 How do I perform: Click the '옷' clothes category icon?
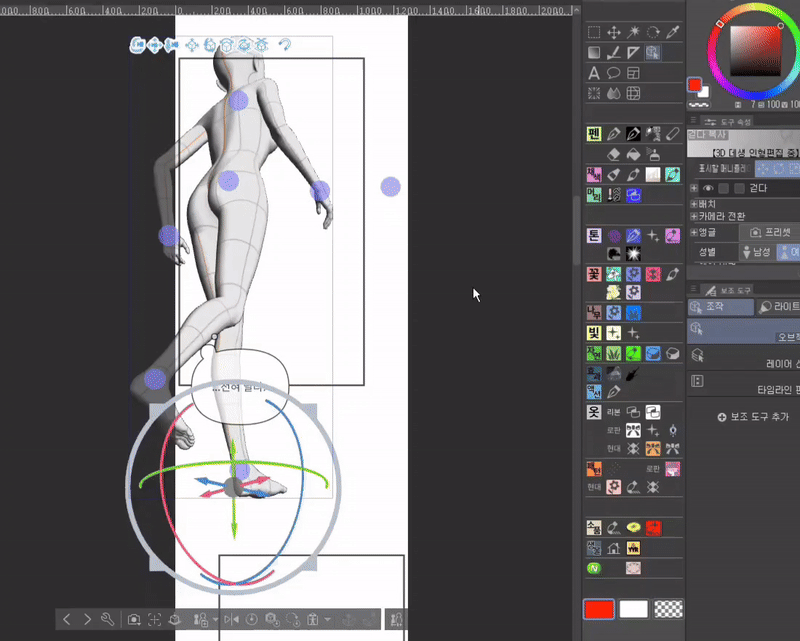(594, 412)
